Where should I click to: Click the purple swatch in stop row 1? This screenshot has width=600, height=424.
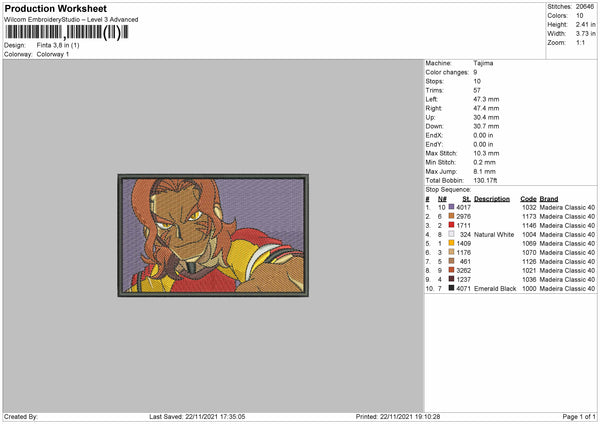click(451, 207)
